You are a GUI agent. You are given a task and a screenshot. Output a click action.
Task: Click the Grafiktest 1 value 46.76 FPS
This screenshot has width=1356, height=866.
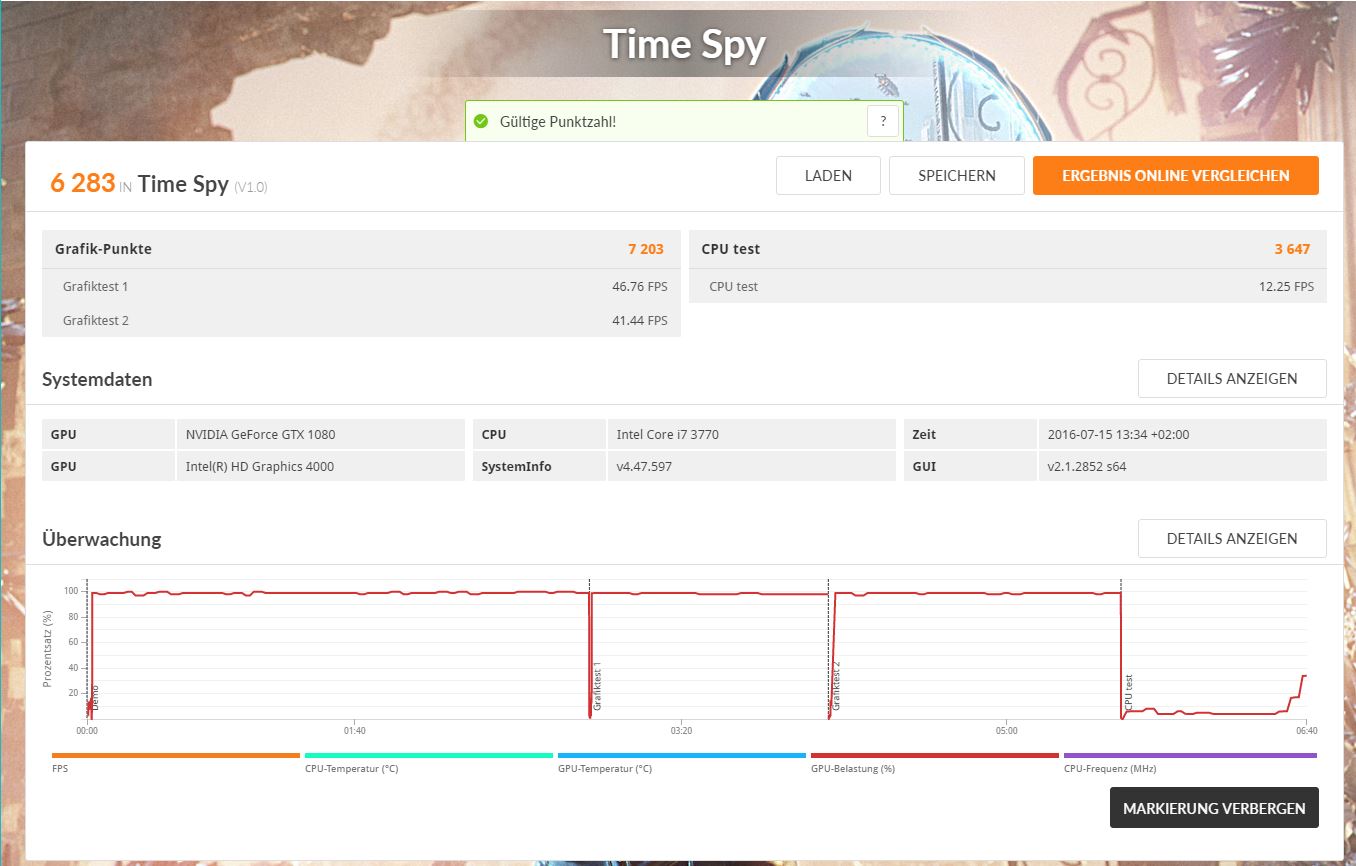[640, 287]
